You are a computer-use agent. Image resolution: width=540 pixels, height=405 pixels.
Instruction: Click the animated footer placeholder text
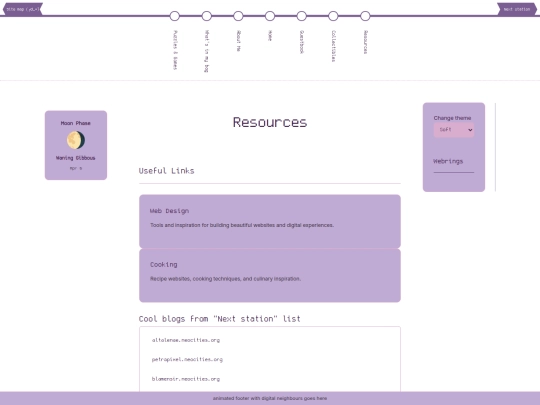(270, 398)
